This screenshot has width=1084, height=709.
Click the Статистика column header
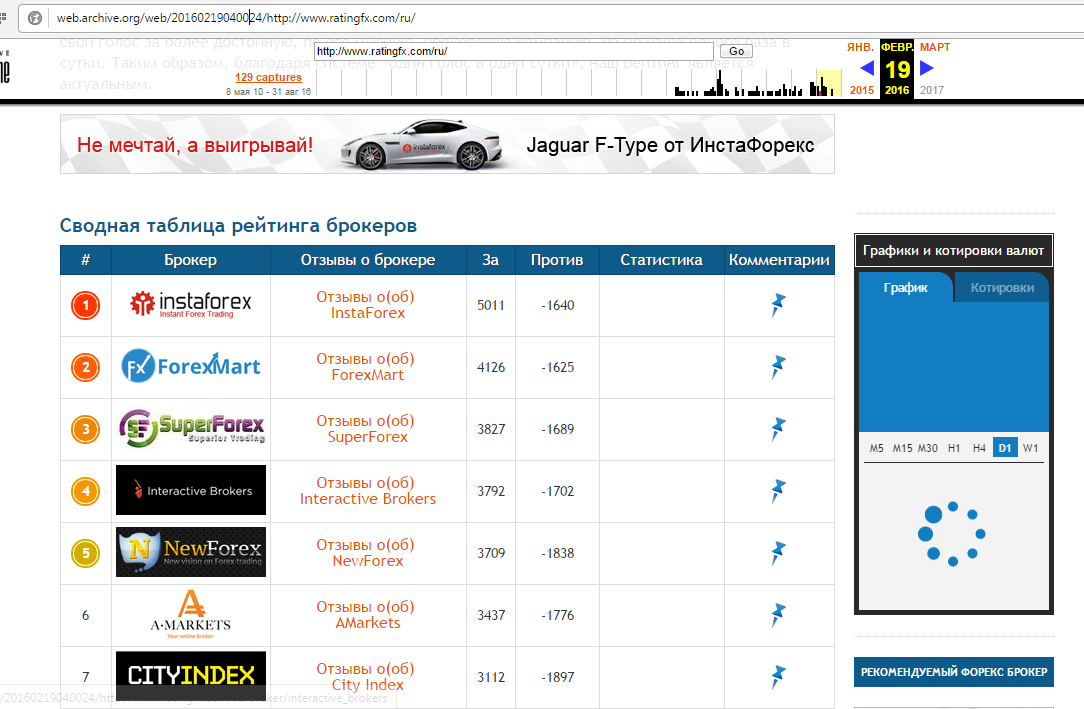click(662, 260)
